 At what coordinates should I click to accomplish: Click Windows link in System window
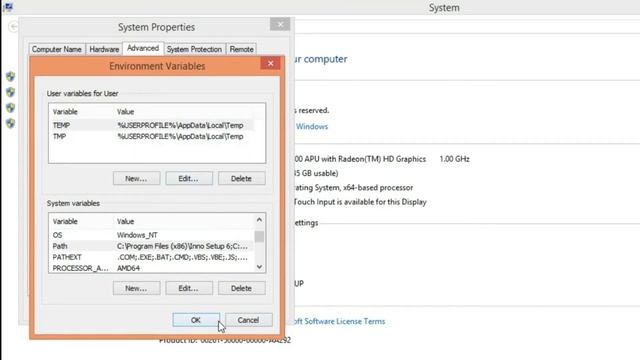tap(312, 127)
